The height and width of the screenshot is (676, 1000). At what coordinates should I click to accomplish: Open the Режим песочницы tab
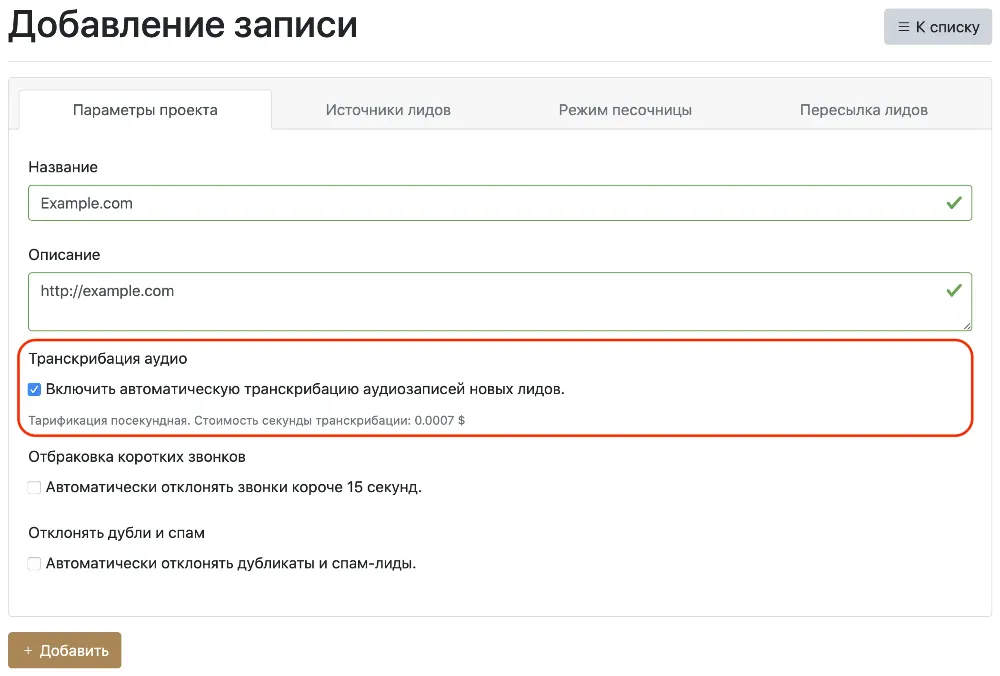(x=625, y=110)
